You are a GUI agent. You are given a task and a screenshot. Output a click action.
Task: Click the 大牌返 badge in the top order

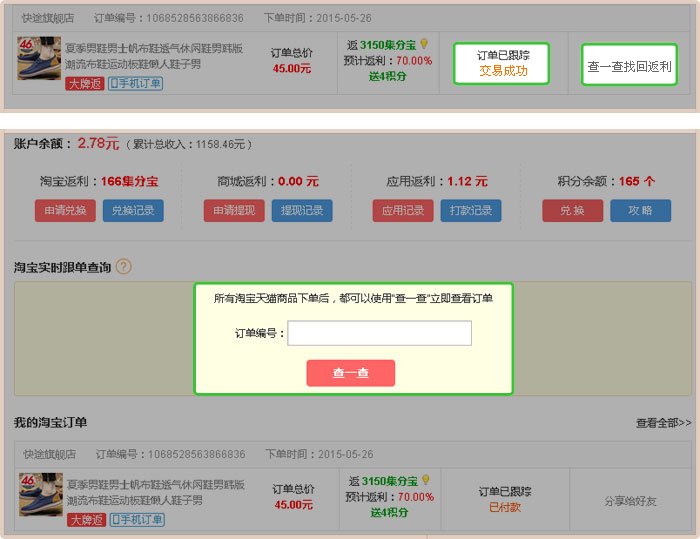coord(85,83)
